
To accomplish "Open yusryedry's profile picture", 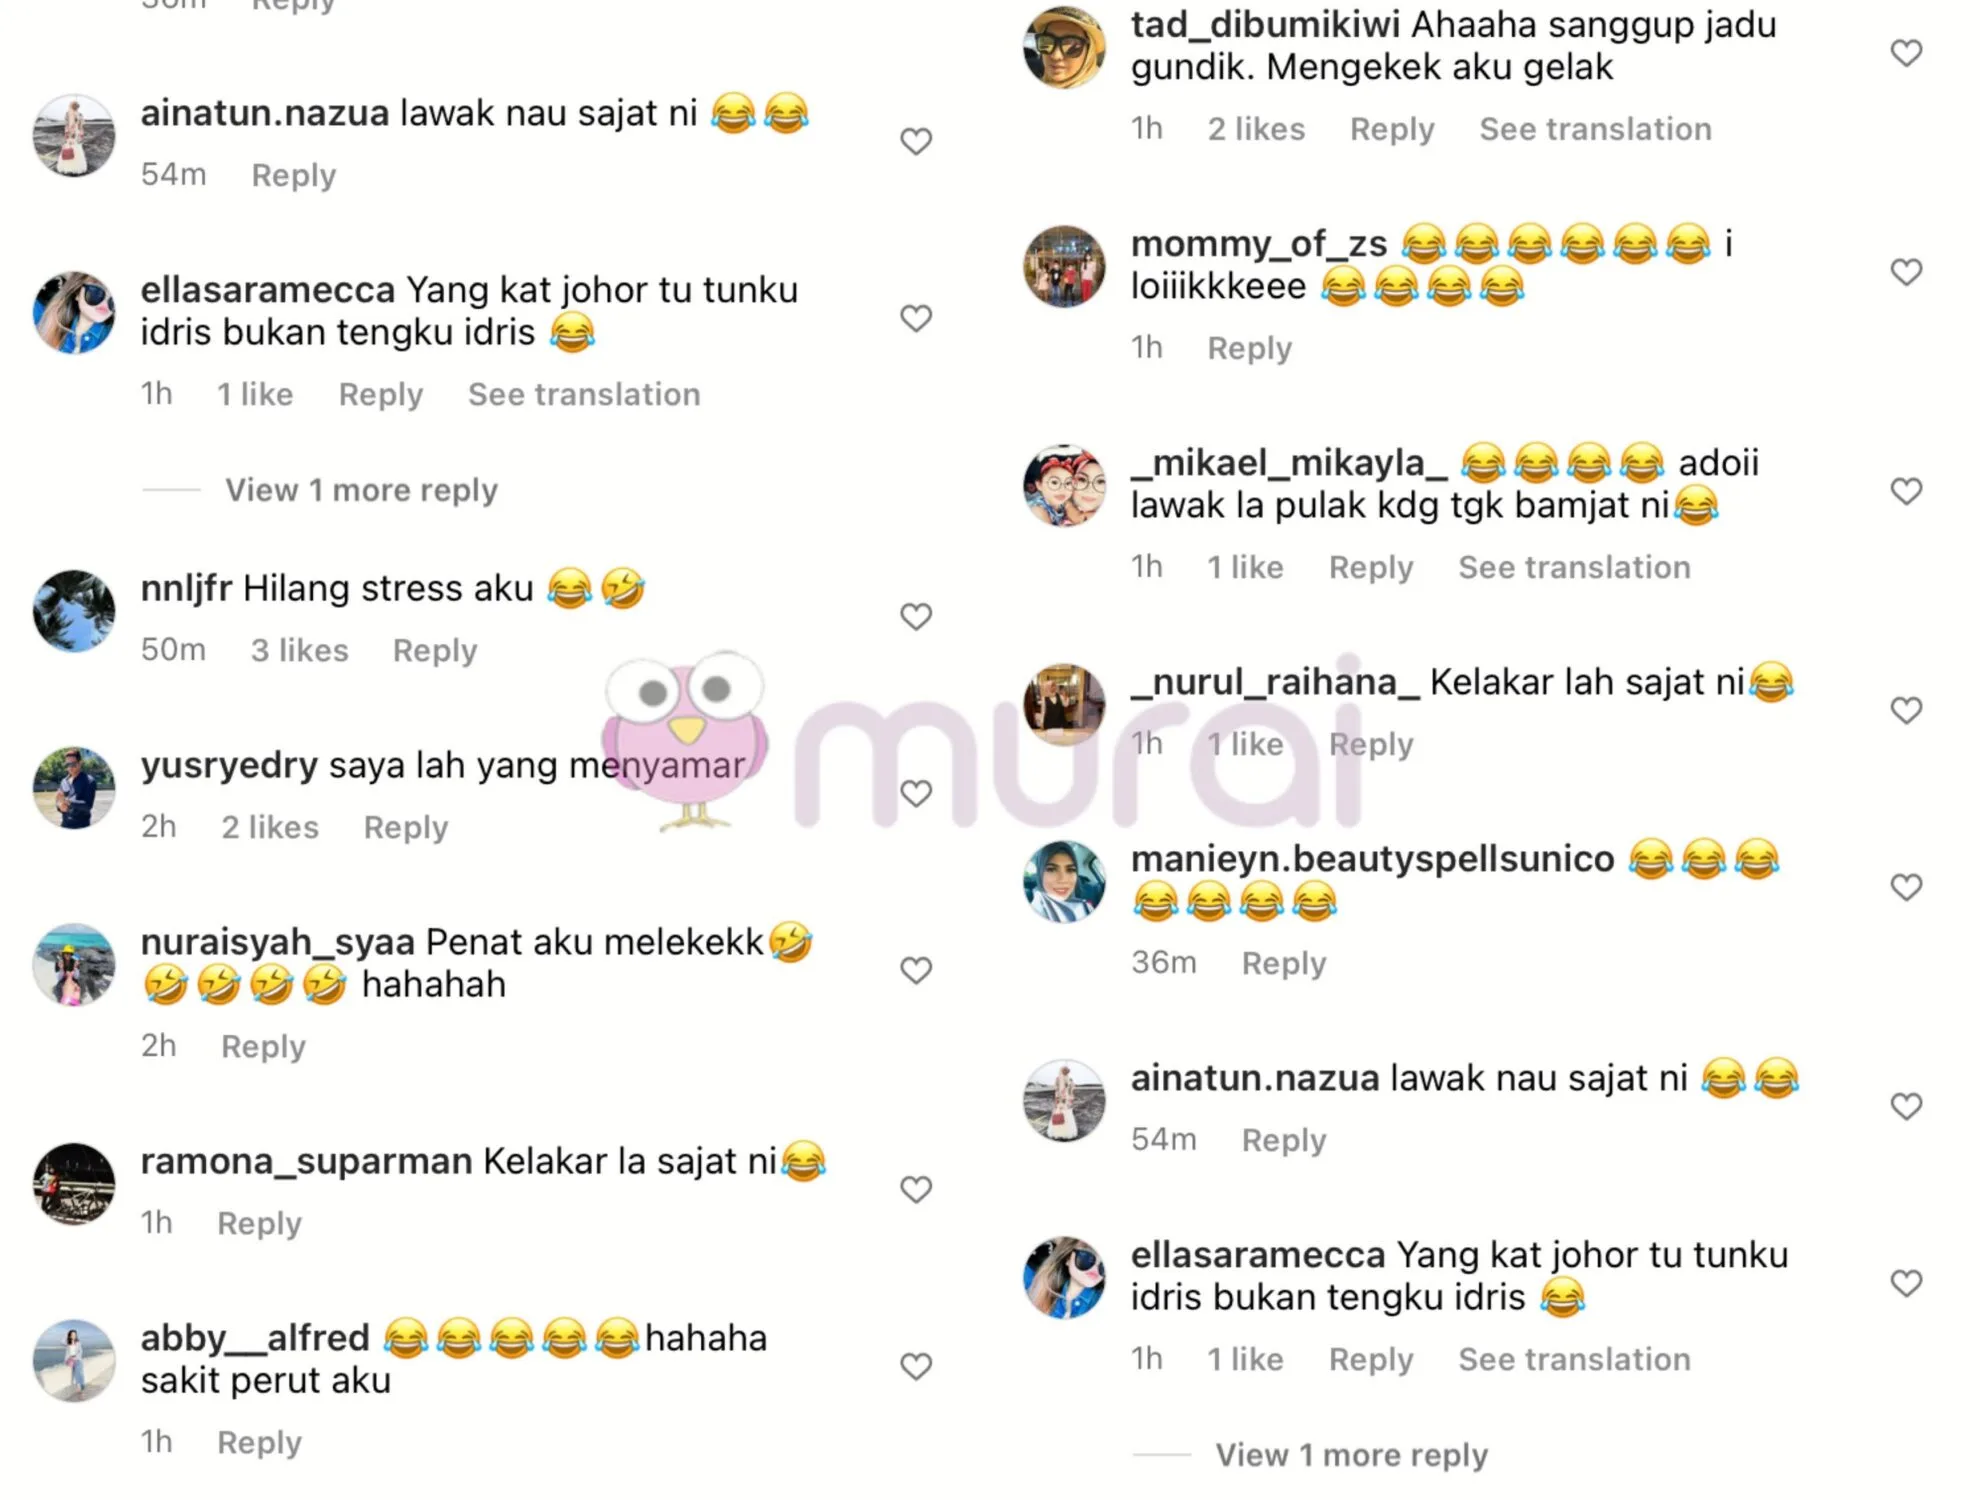I will tap(74, 788).
